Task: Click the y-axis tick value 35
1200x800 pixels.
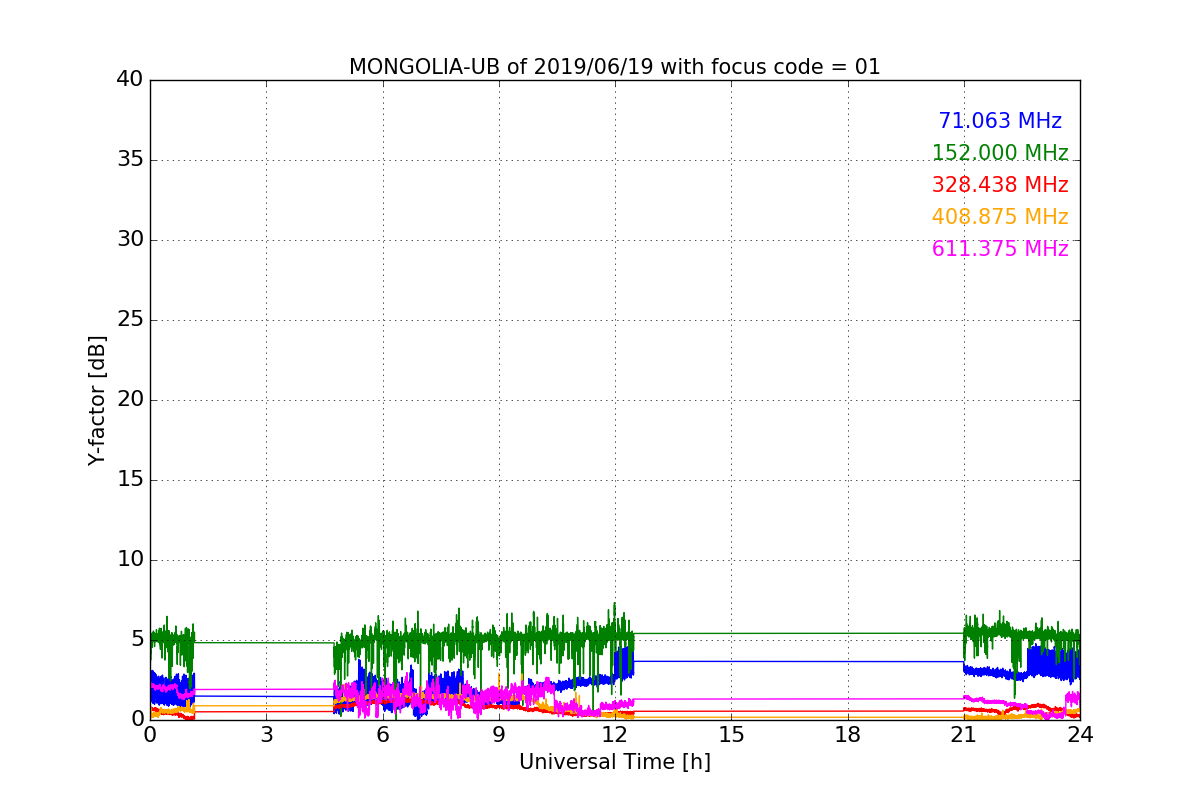Action: pos(130,160)
